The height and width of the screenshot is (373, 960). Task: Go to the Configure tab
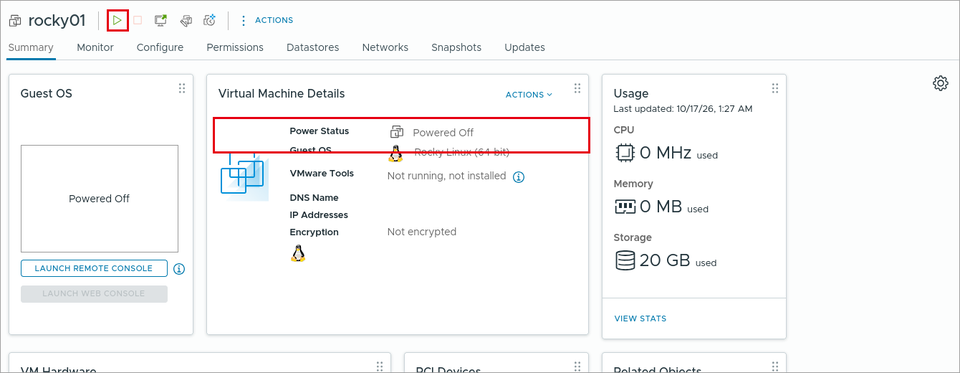[x=160, y=47]
